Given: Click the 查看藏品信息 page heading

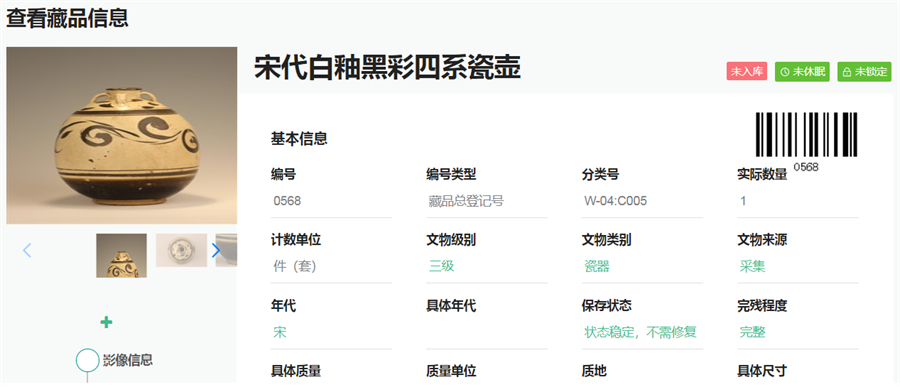Looking at the screenshot, I should click(x=67, y=17).
